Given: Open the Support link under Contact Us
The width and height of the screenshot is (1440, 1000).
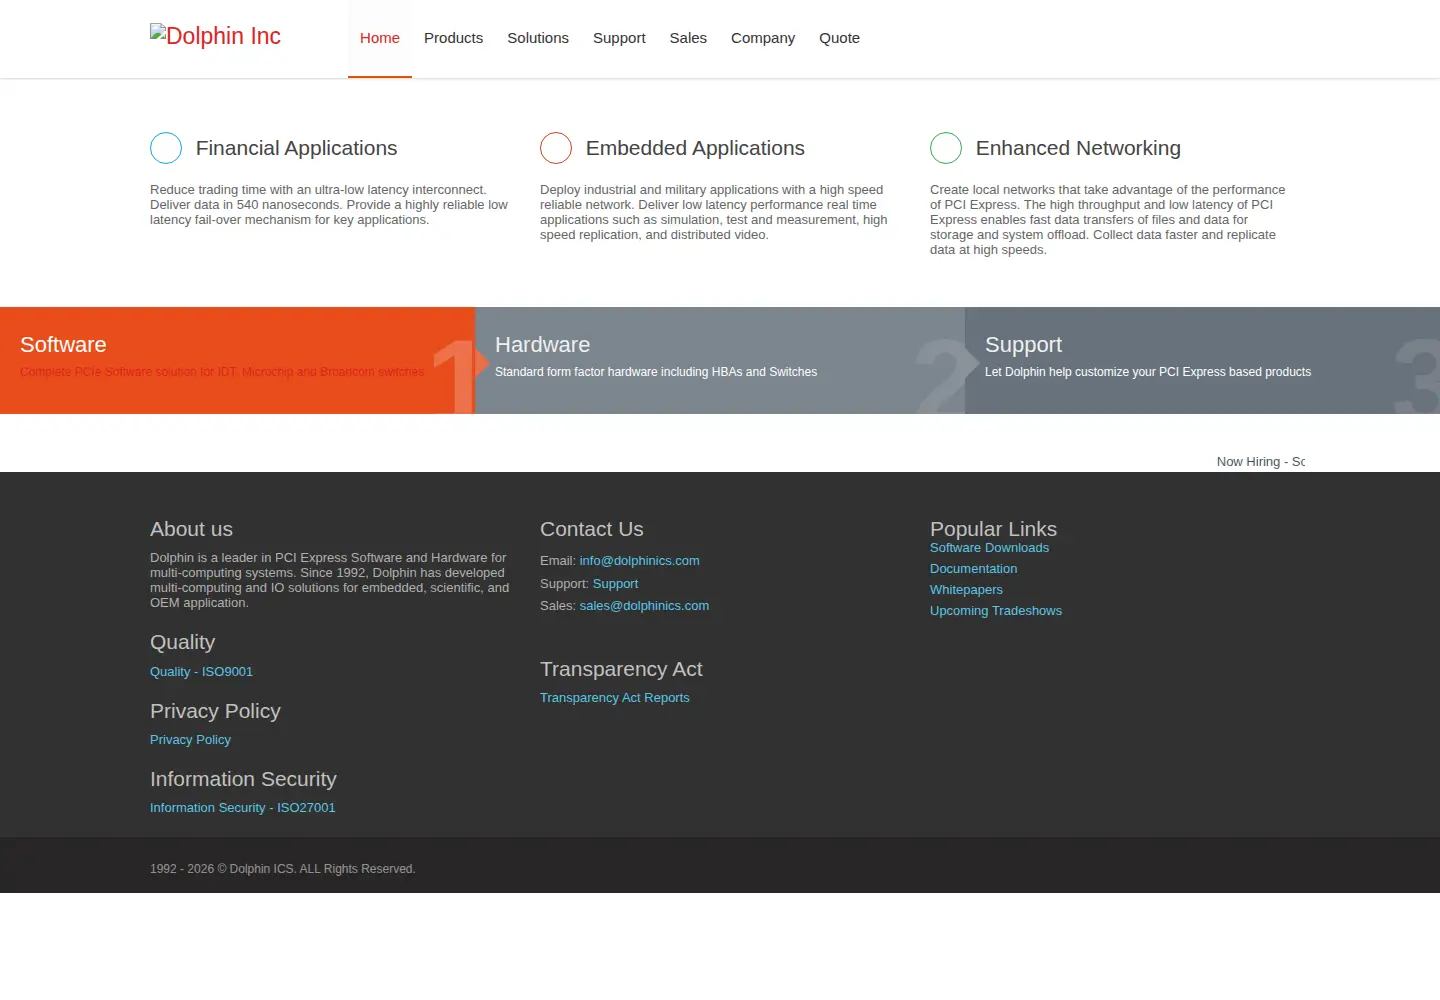Looking at the screenshot, I should pos(615,584).
